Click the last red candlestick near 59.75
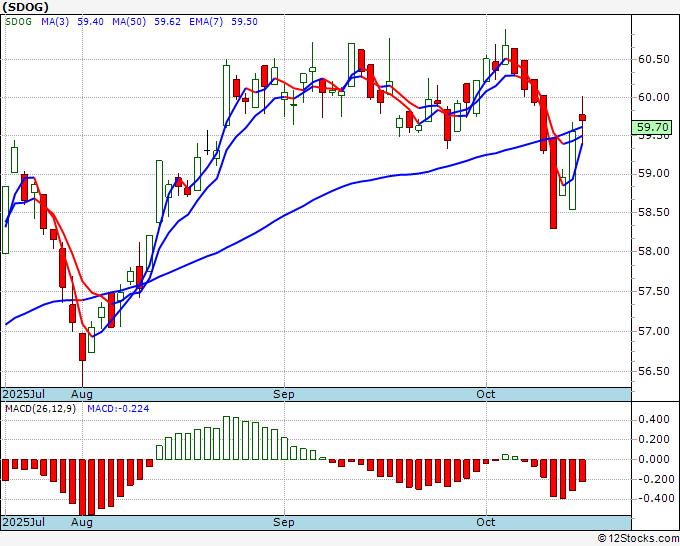This screenshot has width=680, height=546. pos(582,118)
